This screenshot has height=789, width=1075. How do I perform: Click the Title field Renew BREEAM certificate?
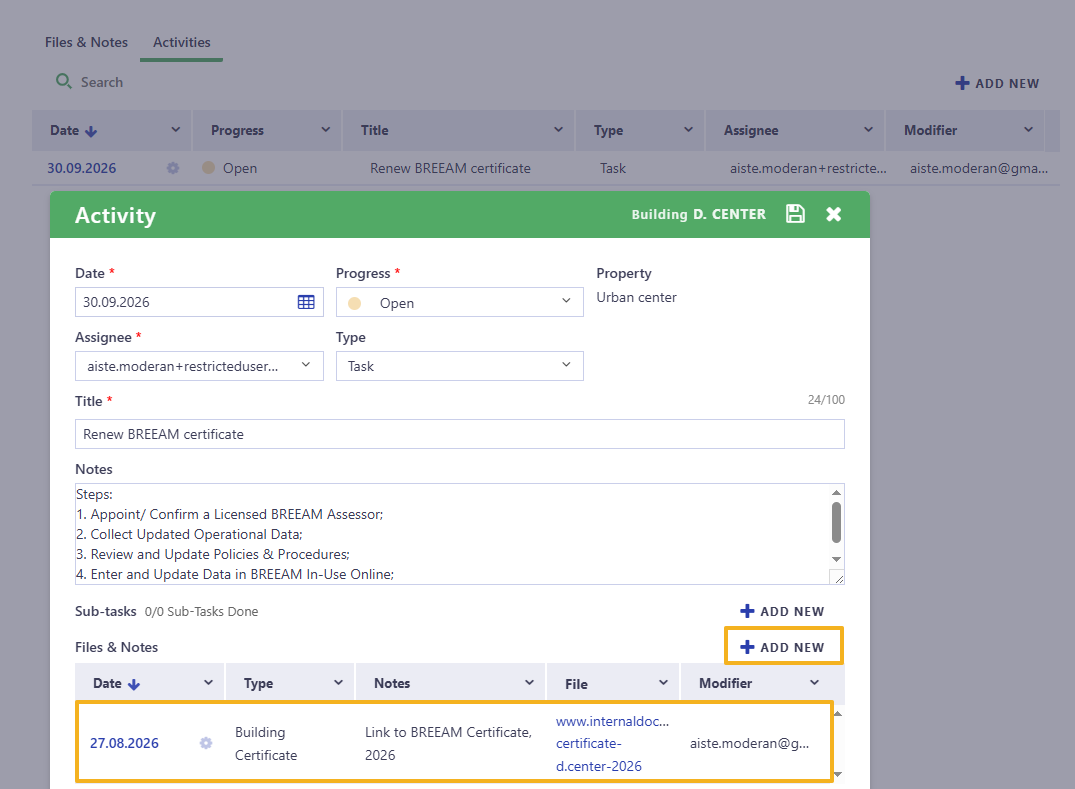[x=459, y=434]
